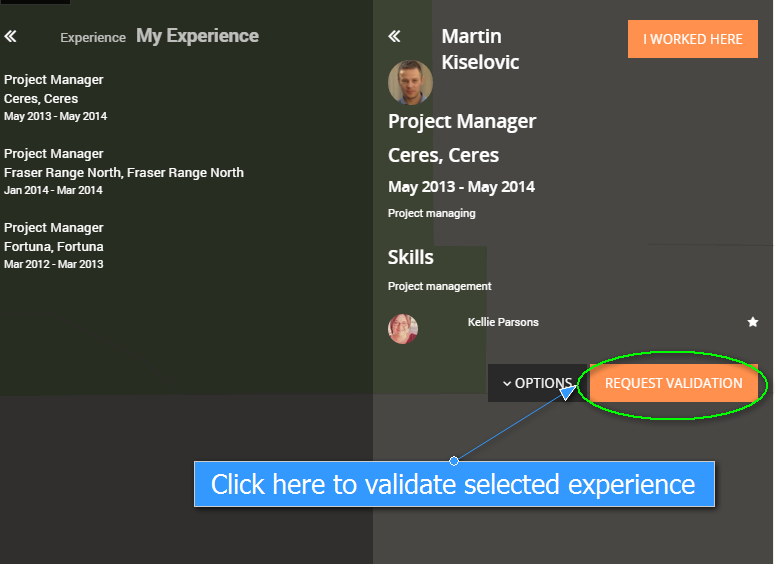Collapse the My Experience panel with the double chevron

10,37
